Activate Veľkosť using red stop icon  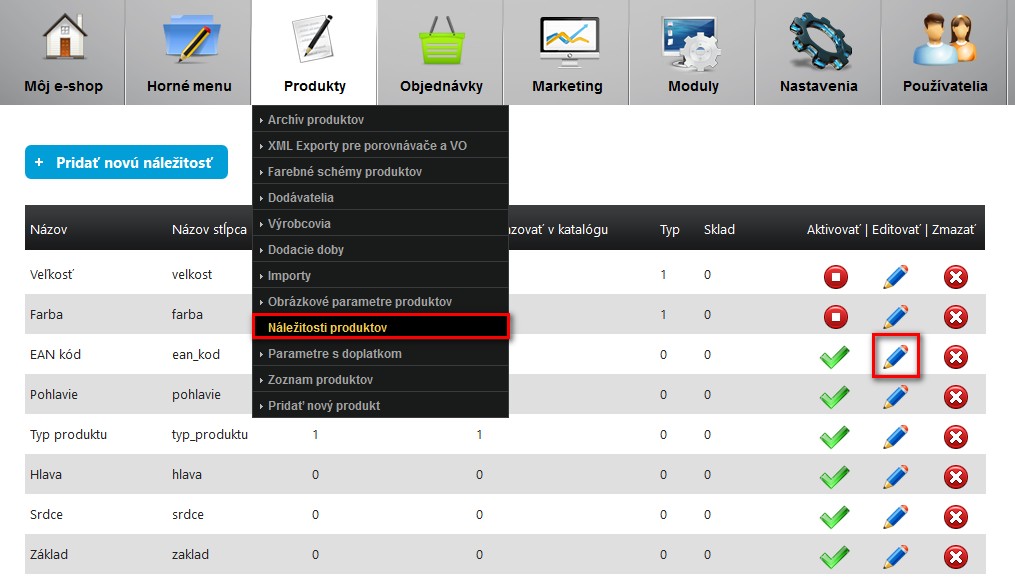835,277
